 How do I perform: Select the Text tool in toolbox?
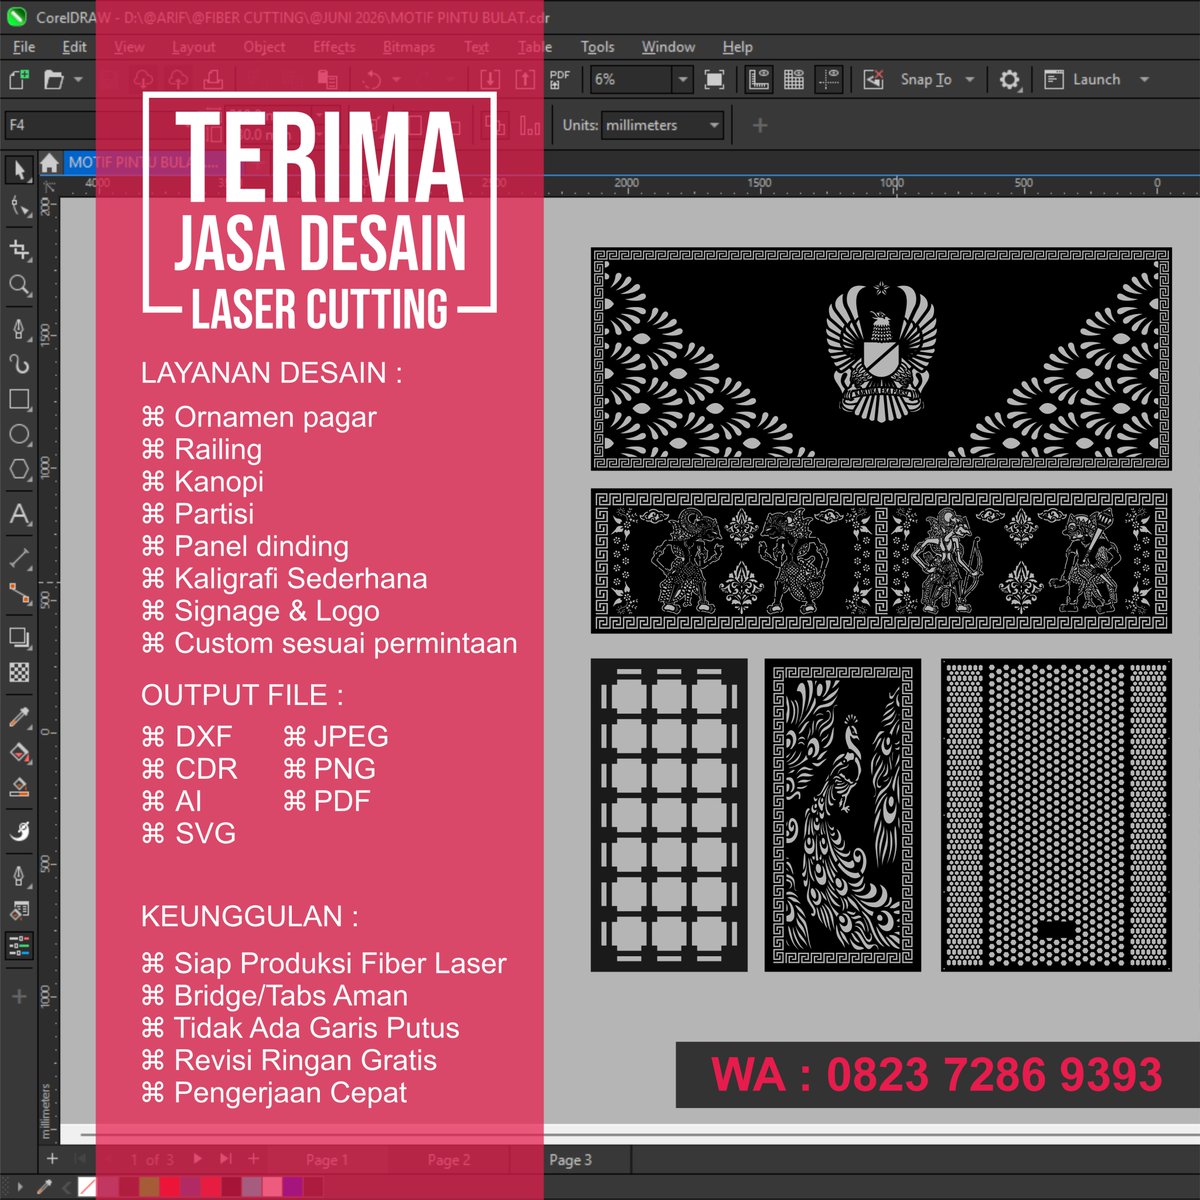point(19,514)
